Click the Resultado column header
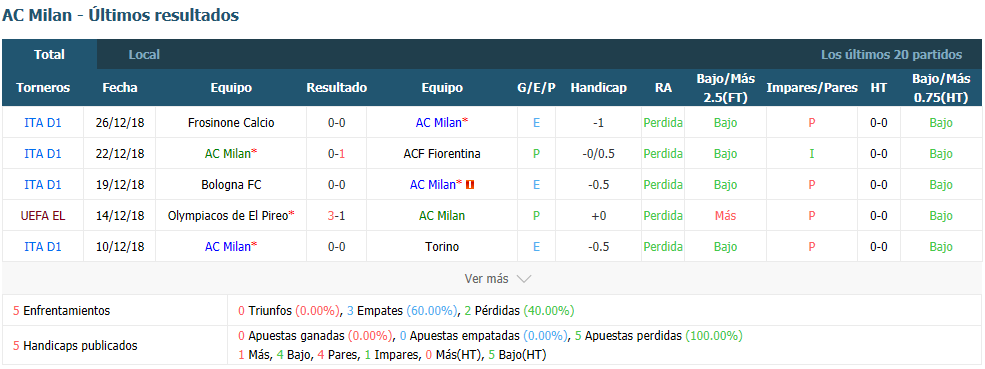This screenshot has height=369, width=985. click(337, 88)
